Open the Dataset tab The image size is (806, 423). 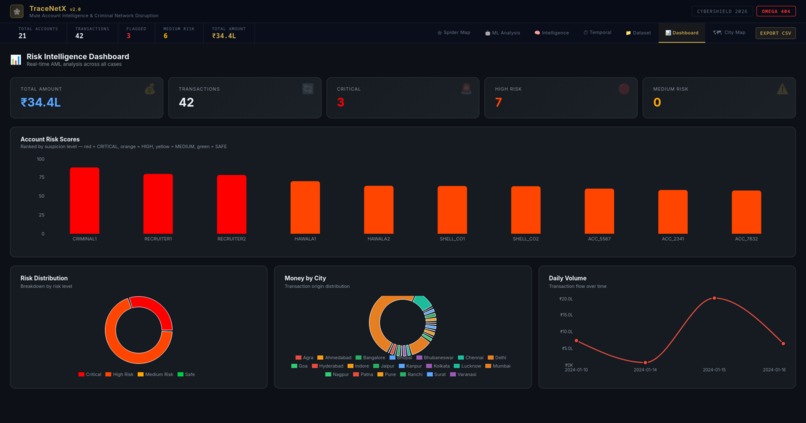(x=638, y=32)
